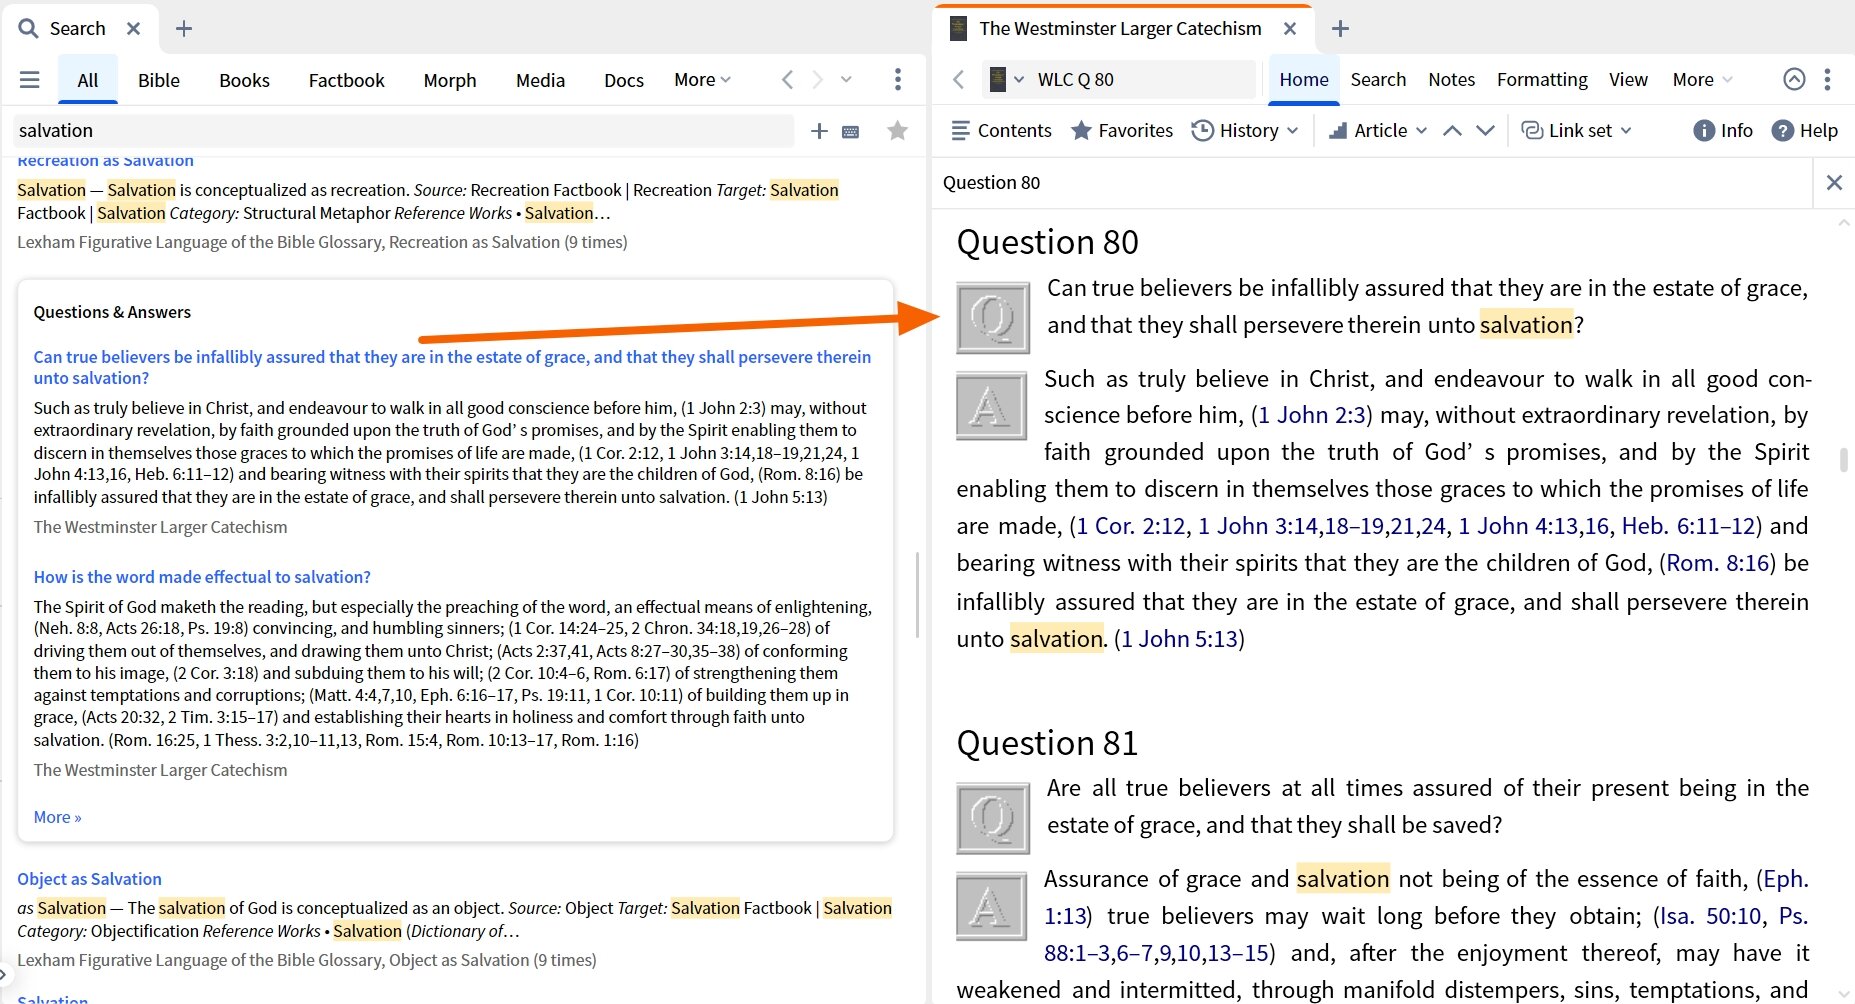This screenshot has height=1004, width=1855.
Task: Click the catechism book cover icon
Action: [x=997, y=80]
